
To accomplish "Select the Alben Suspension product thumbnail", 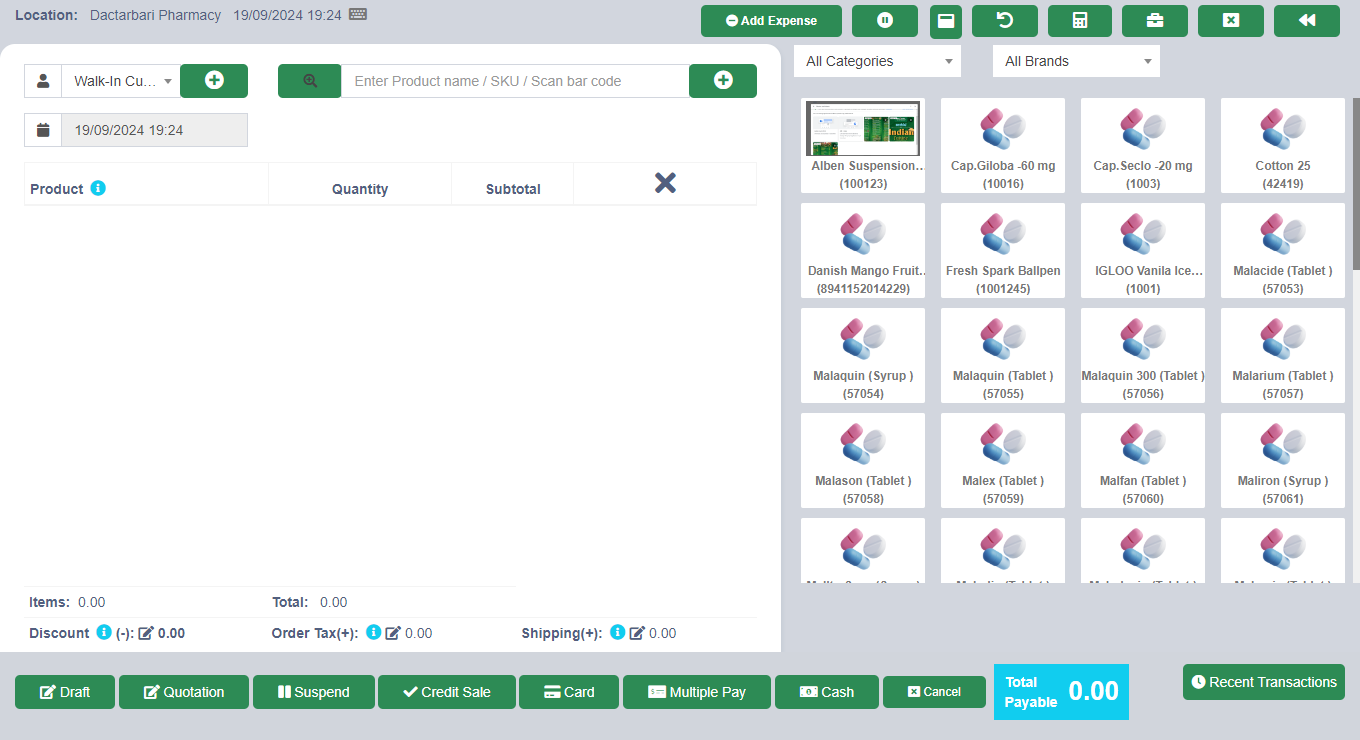I will click(x=862, y=129).
